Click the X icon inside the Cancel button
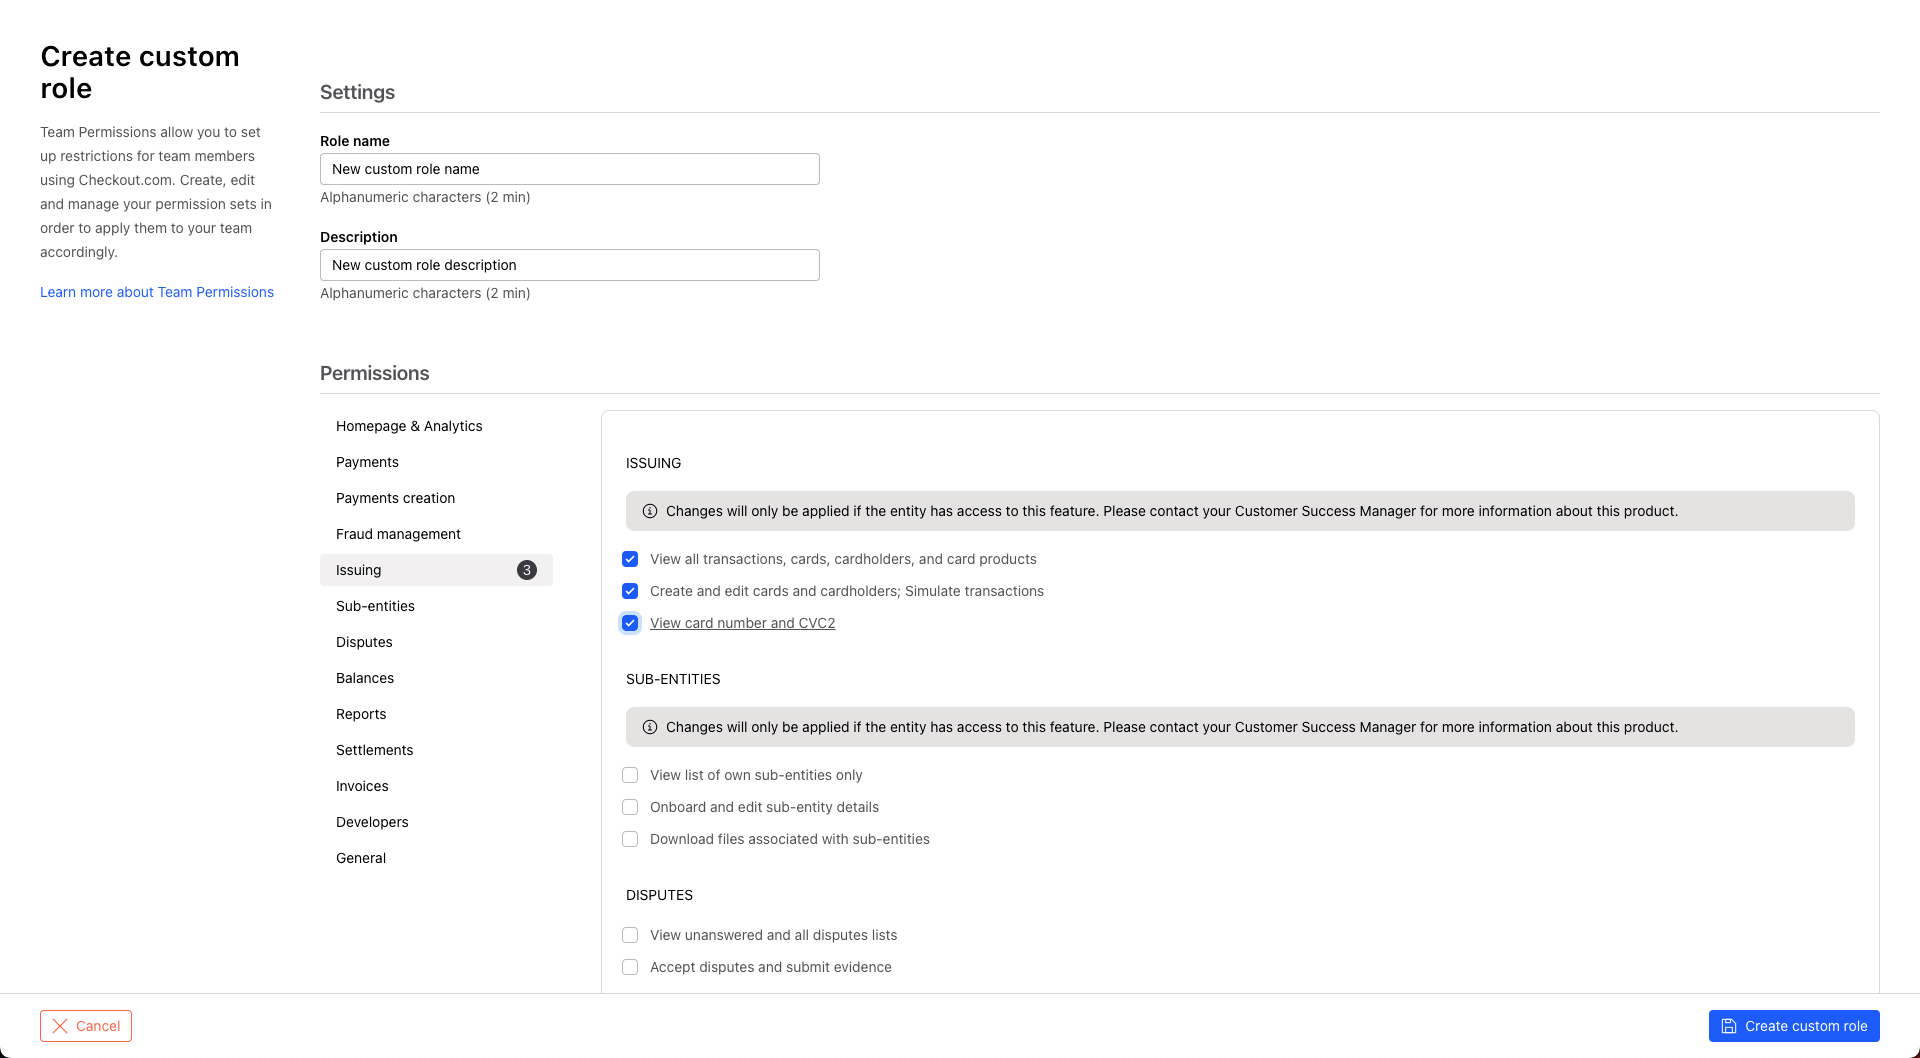The image size is (1920, 1058). tap(61, 1026)
